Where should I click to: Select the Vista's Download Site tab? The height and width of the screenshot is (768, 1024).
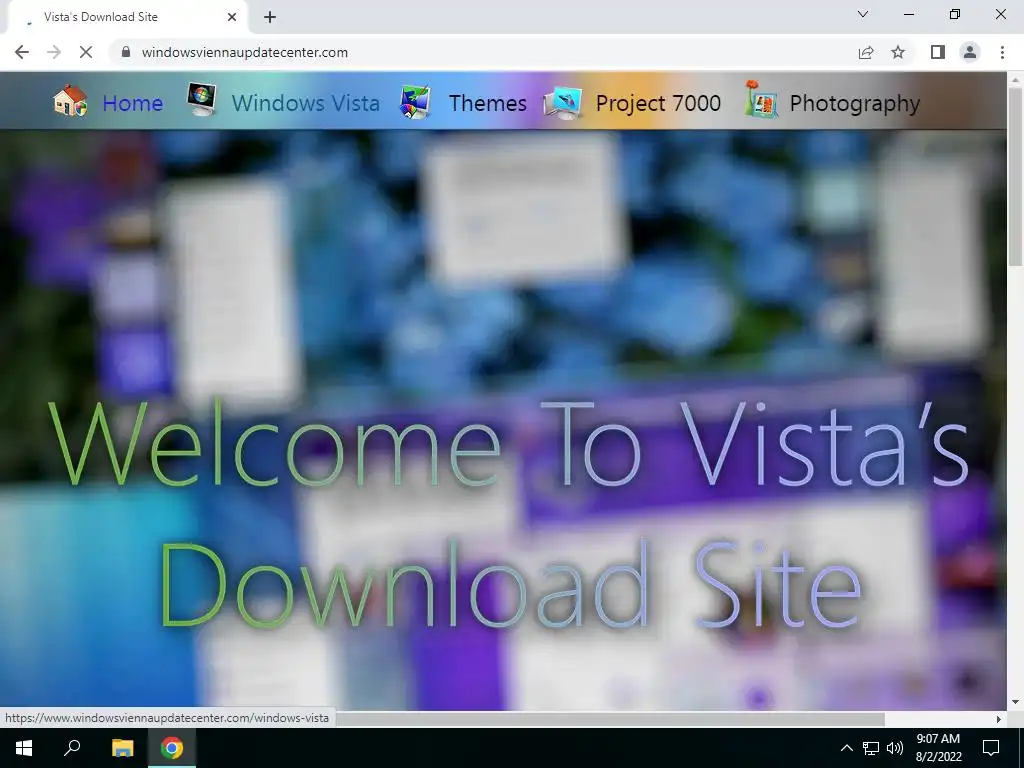127,17
